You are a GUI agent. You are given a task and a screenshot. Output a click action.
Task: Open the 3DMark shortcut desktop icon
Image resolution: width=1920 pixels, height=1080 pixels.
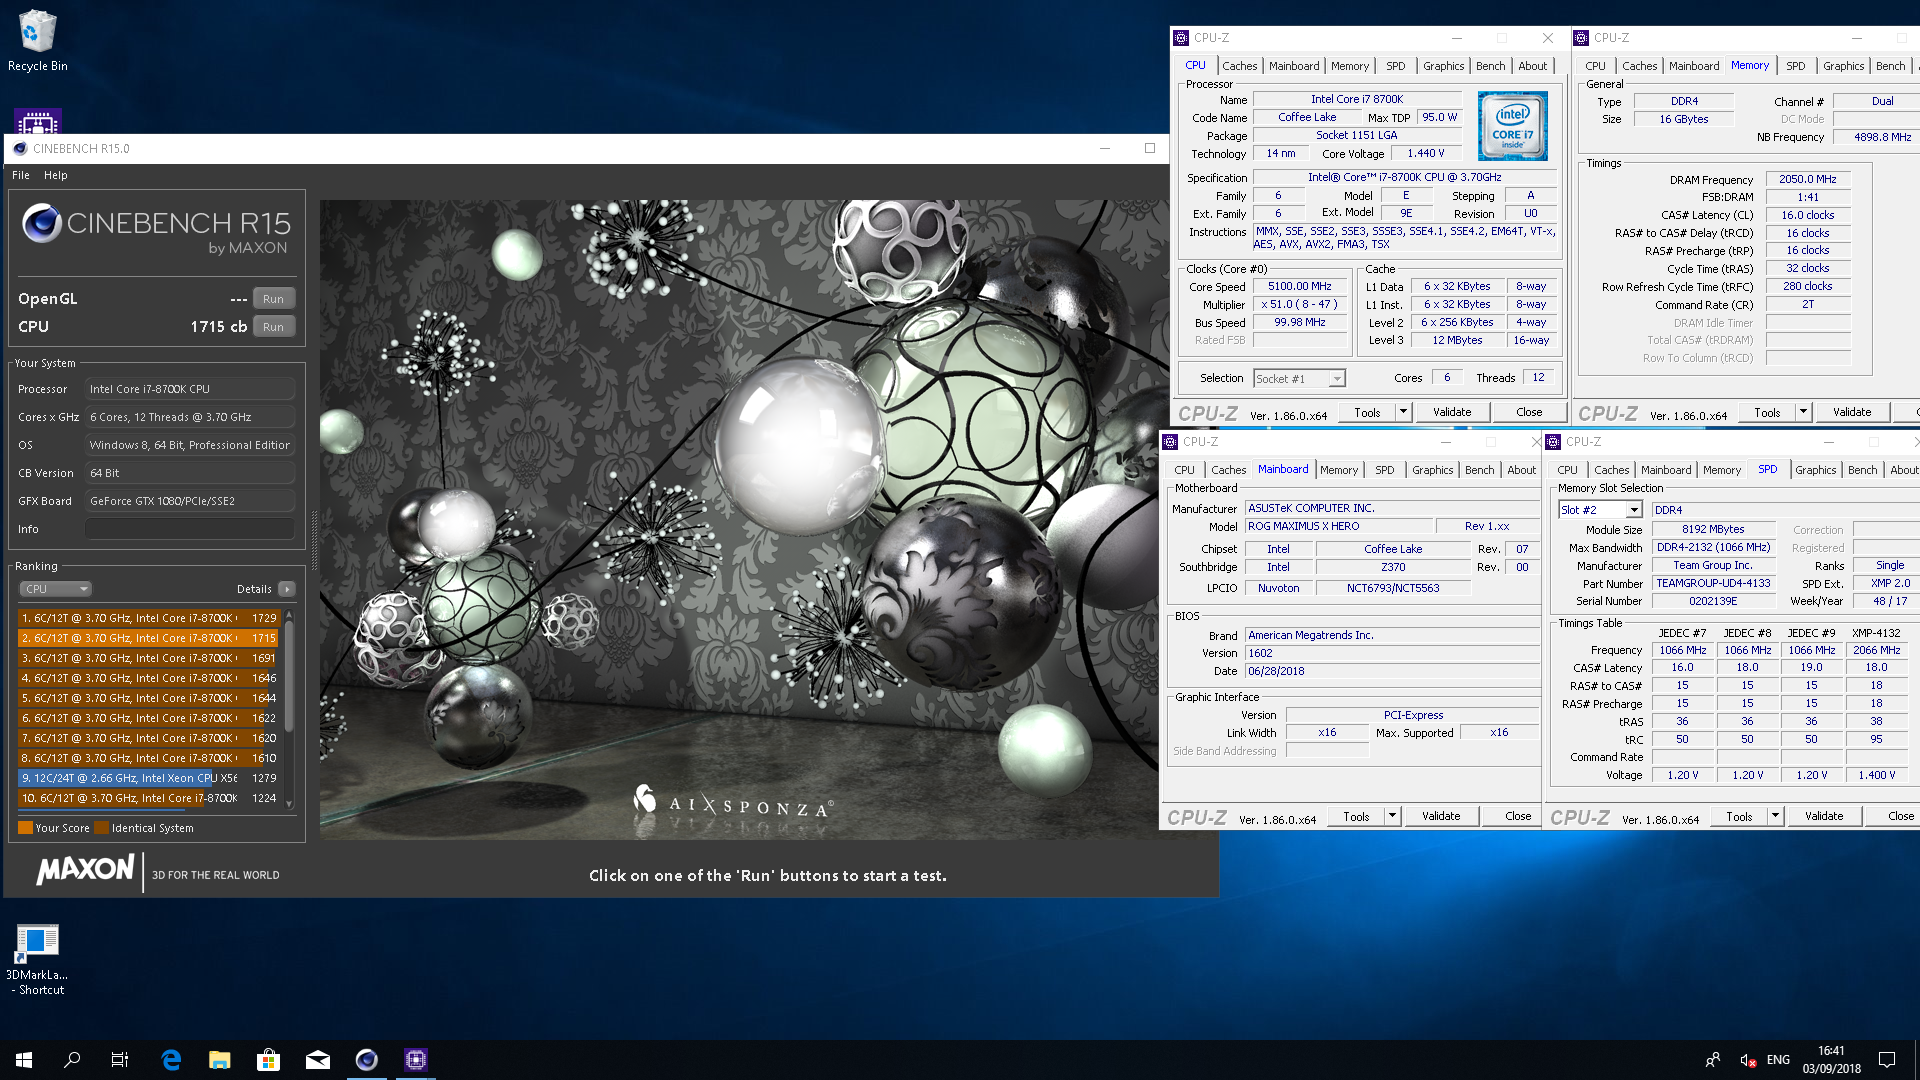click(x=37, y=960)
